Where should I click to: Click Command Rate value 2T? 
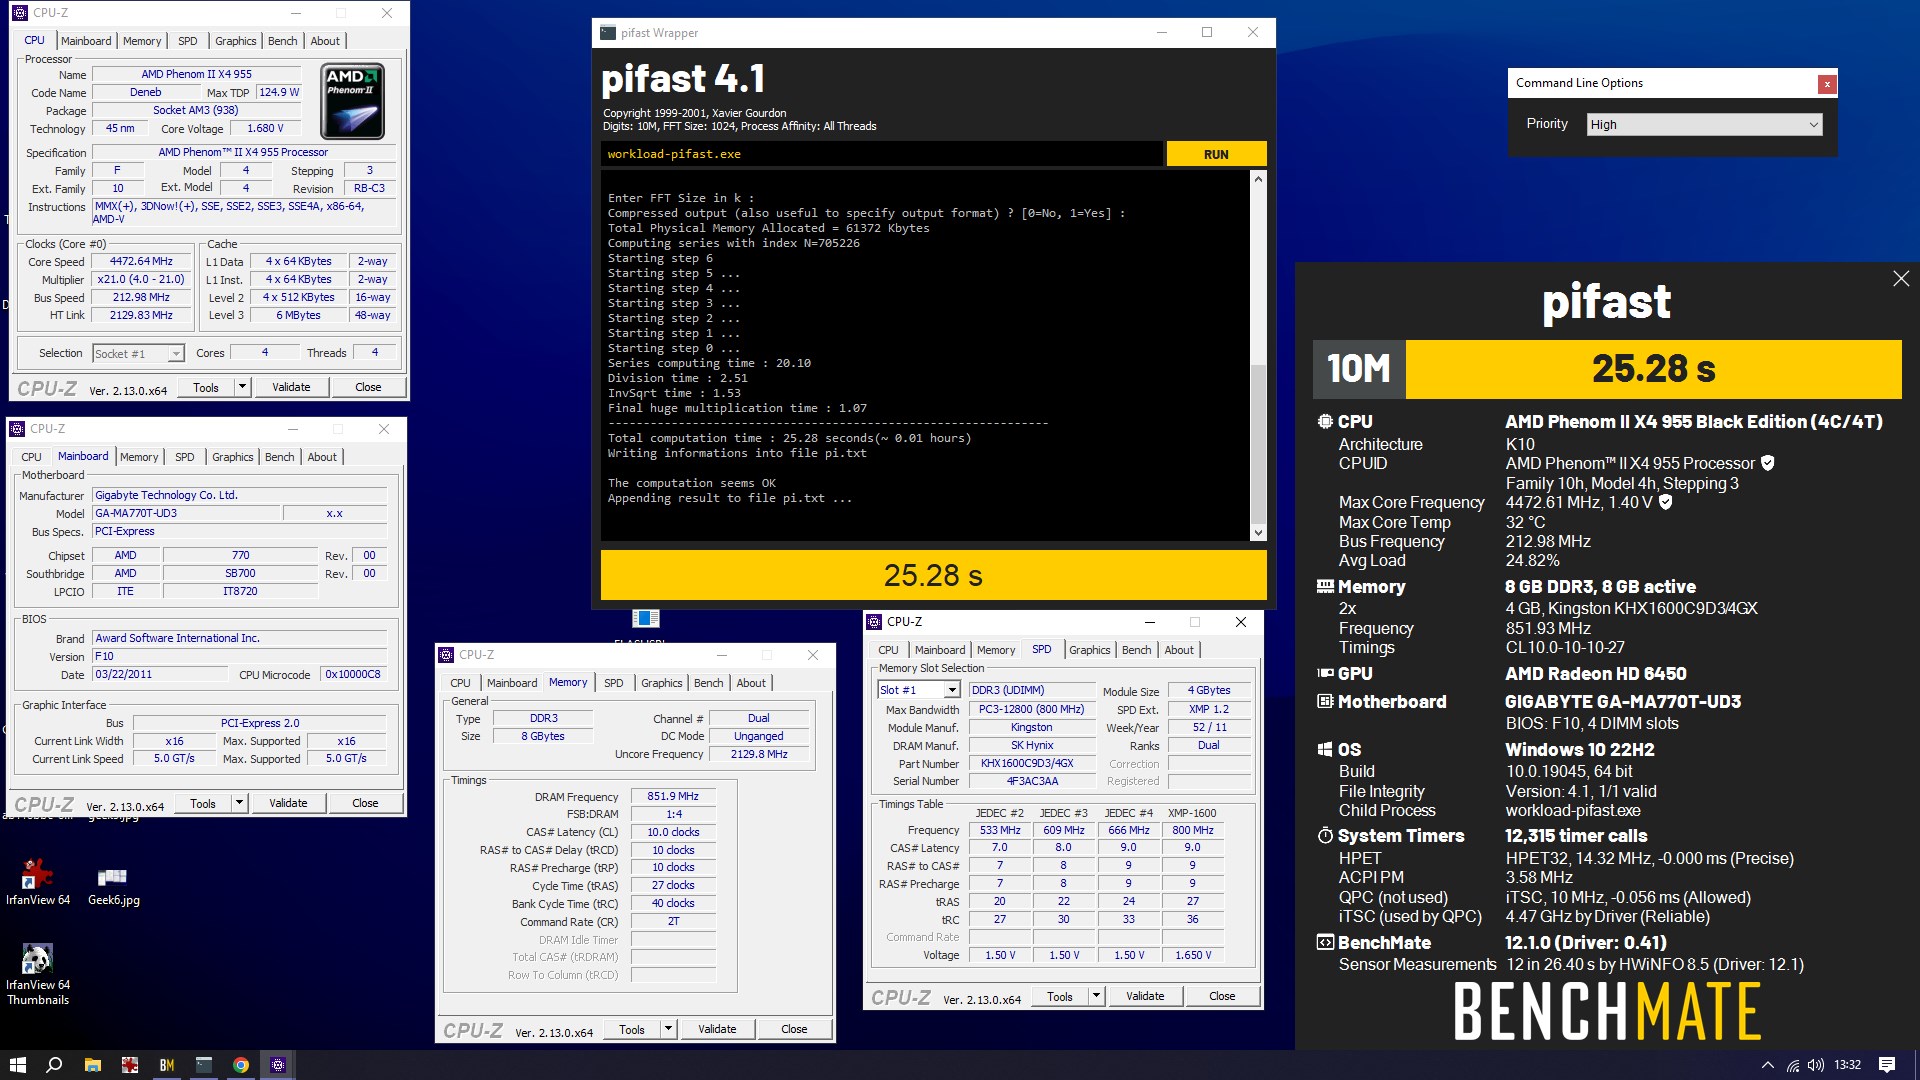coord(673,922)
